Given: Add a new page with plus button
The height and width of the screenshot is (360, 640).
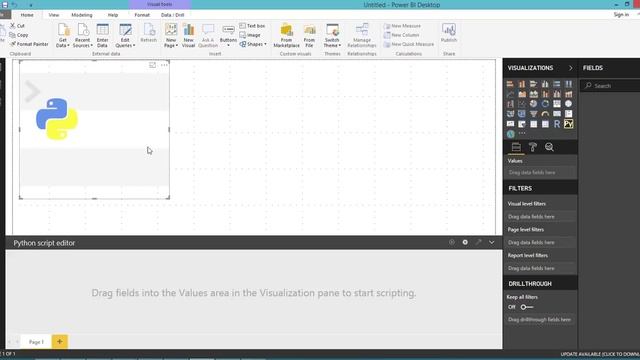Looking at the screenshot, I should (x=60, y=342).
